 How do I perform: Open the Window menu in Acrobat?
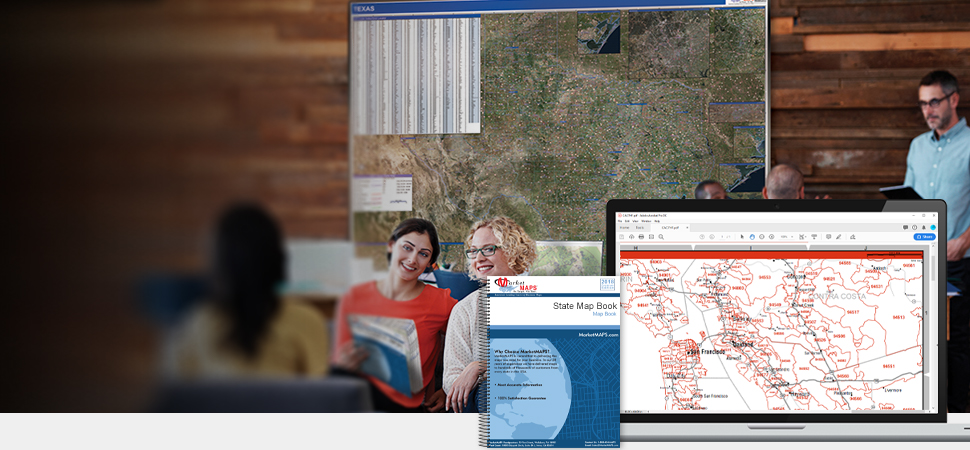[x=646, y=221]
